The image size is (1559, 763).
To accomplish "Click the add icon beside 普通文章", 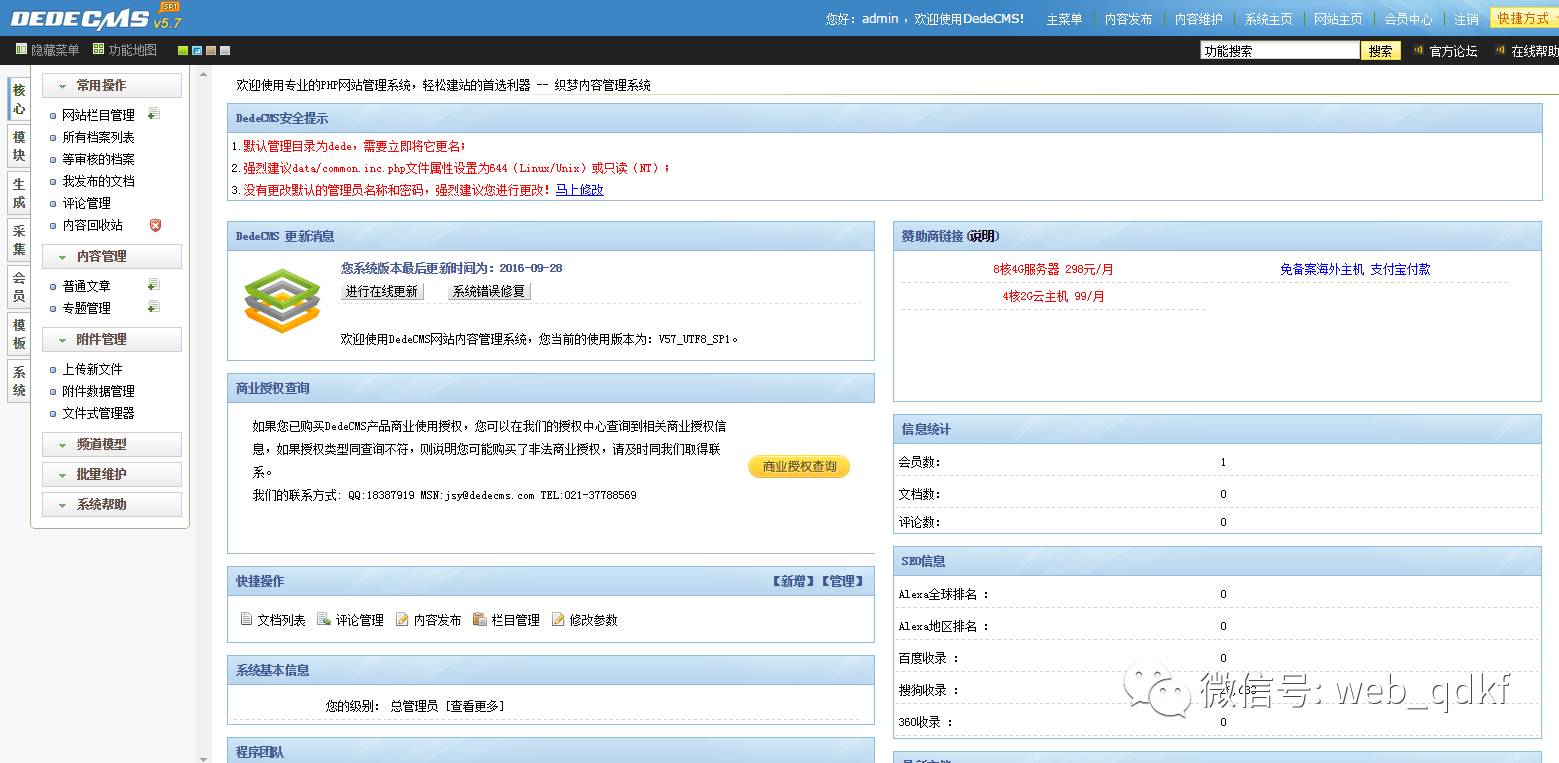I will click(x=153, y=285).
